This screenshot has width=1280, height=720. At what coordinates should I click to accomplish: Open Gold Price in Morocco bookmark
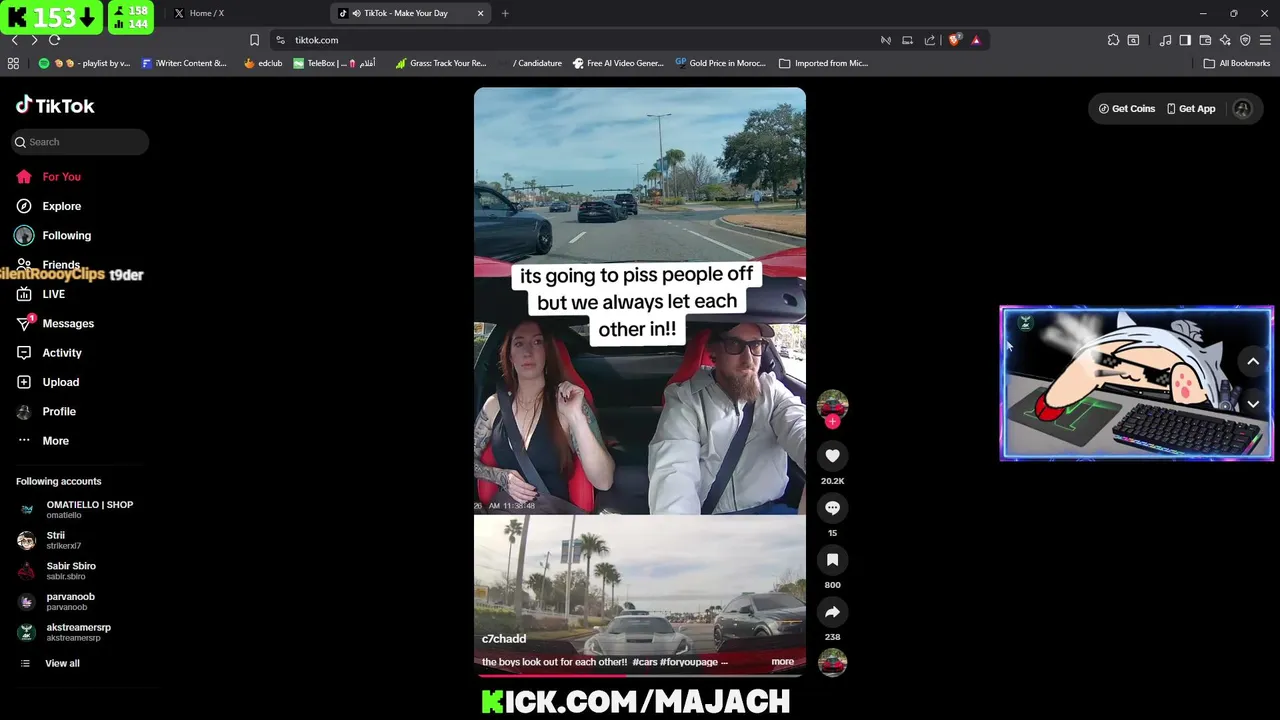point(720,63)
